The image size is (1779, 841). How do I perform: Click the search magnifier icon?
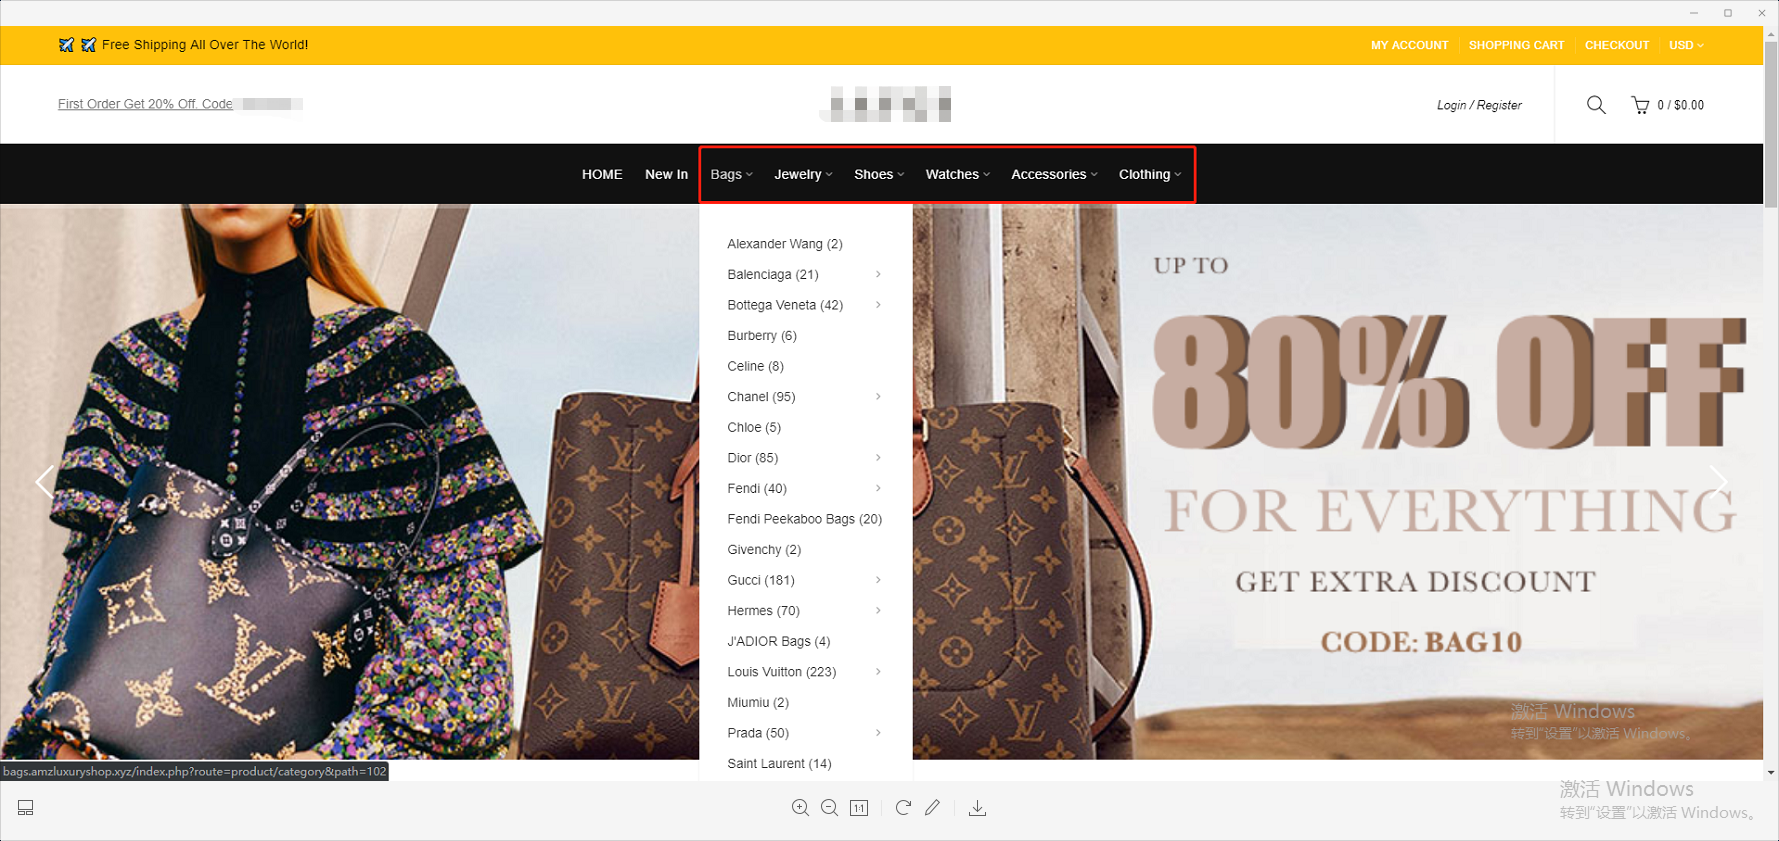(x=1596, y=104)
